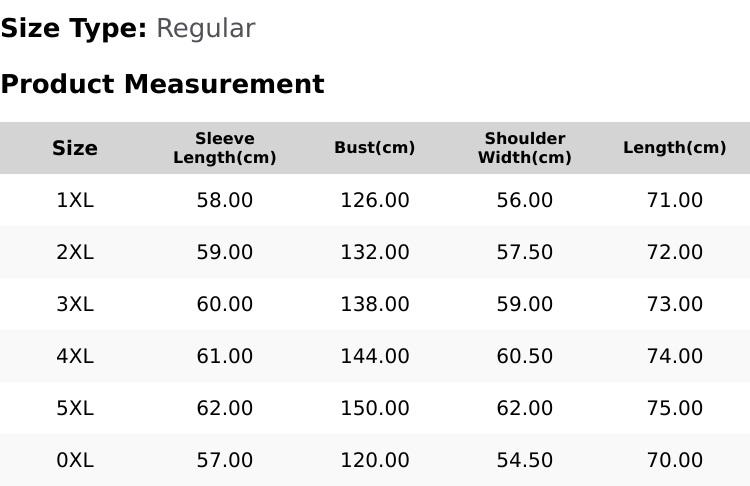750x486 pixels.
Task: Click the 73.00 length value
Action: coord(674,304)
